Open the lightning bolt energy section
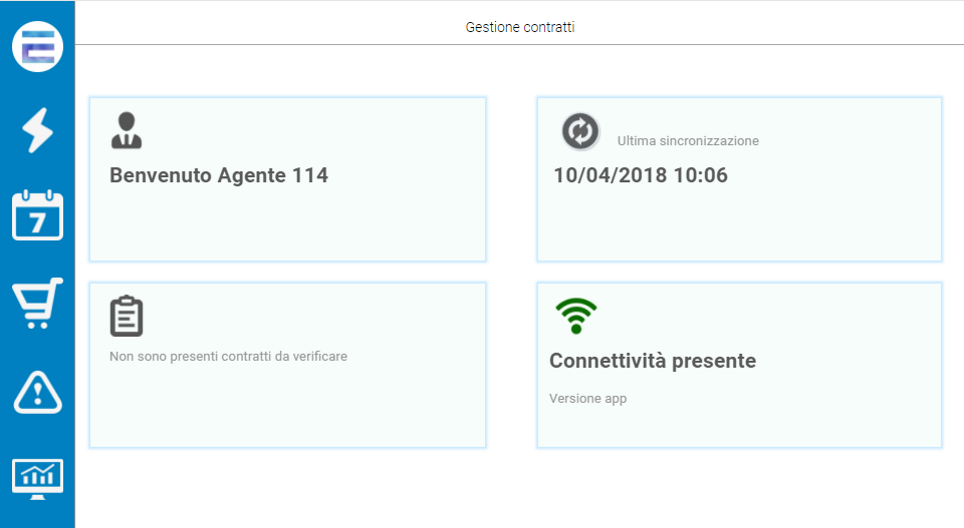 point(38,130)
